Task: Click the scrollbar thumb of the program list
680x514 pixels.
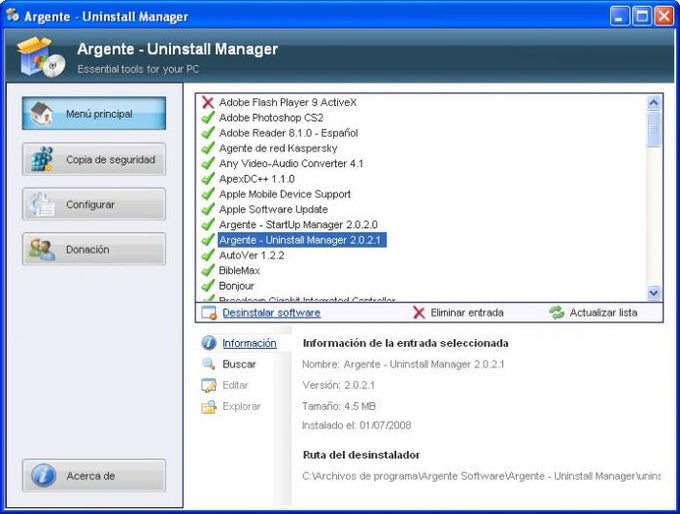Action: click(x=654, y=130)
